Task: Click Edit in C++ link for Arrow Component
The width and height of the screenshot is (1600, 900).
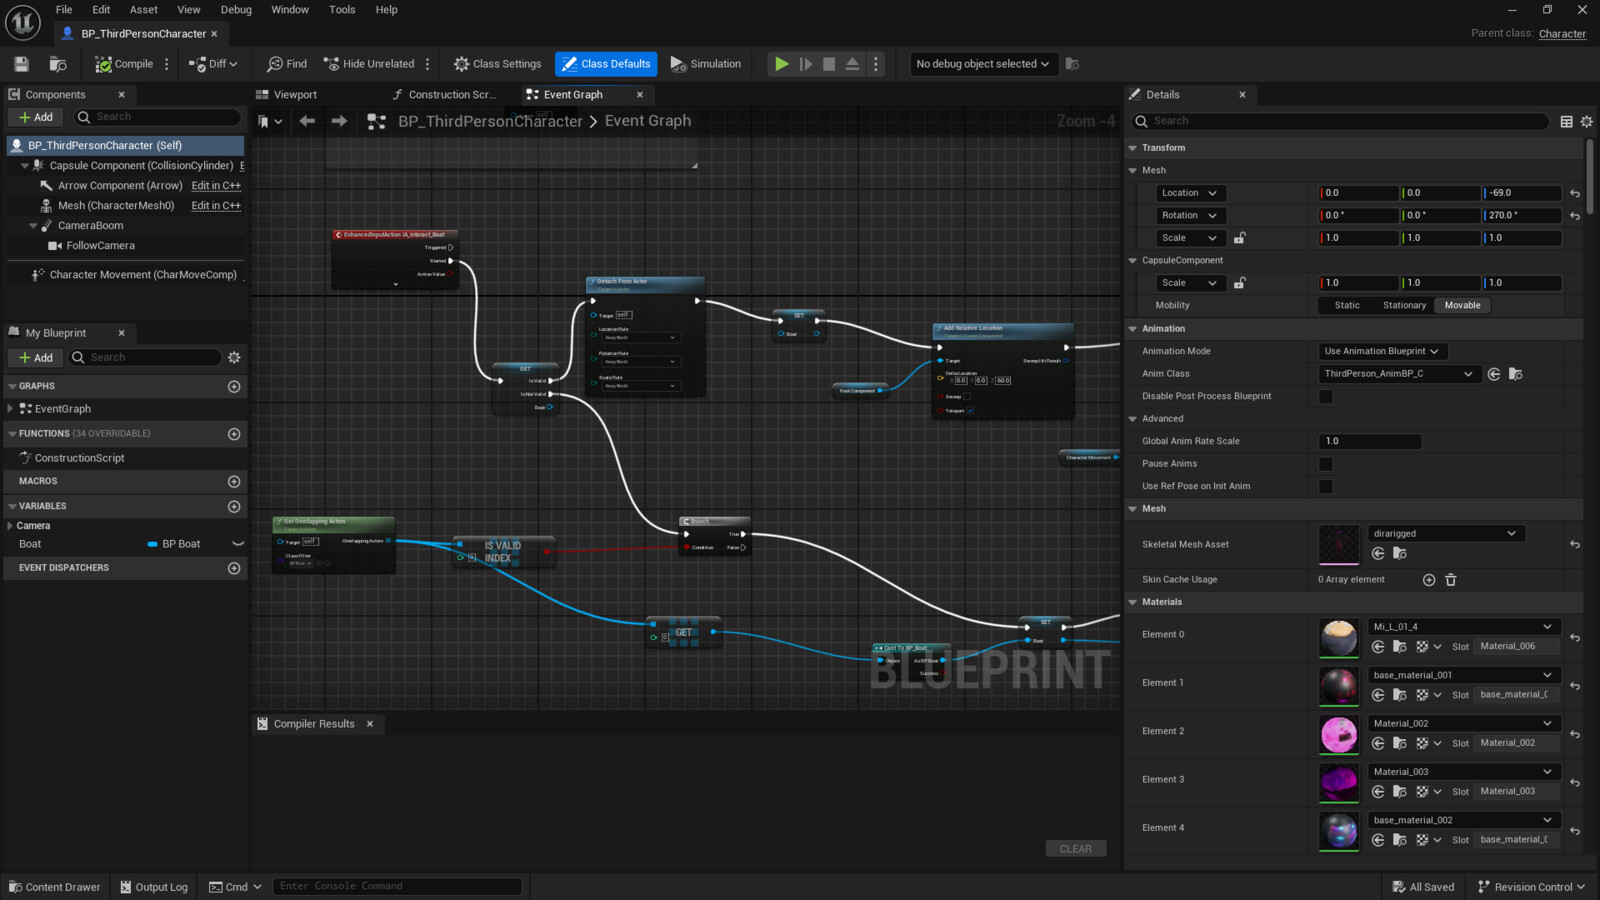Action: [216, 186]
